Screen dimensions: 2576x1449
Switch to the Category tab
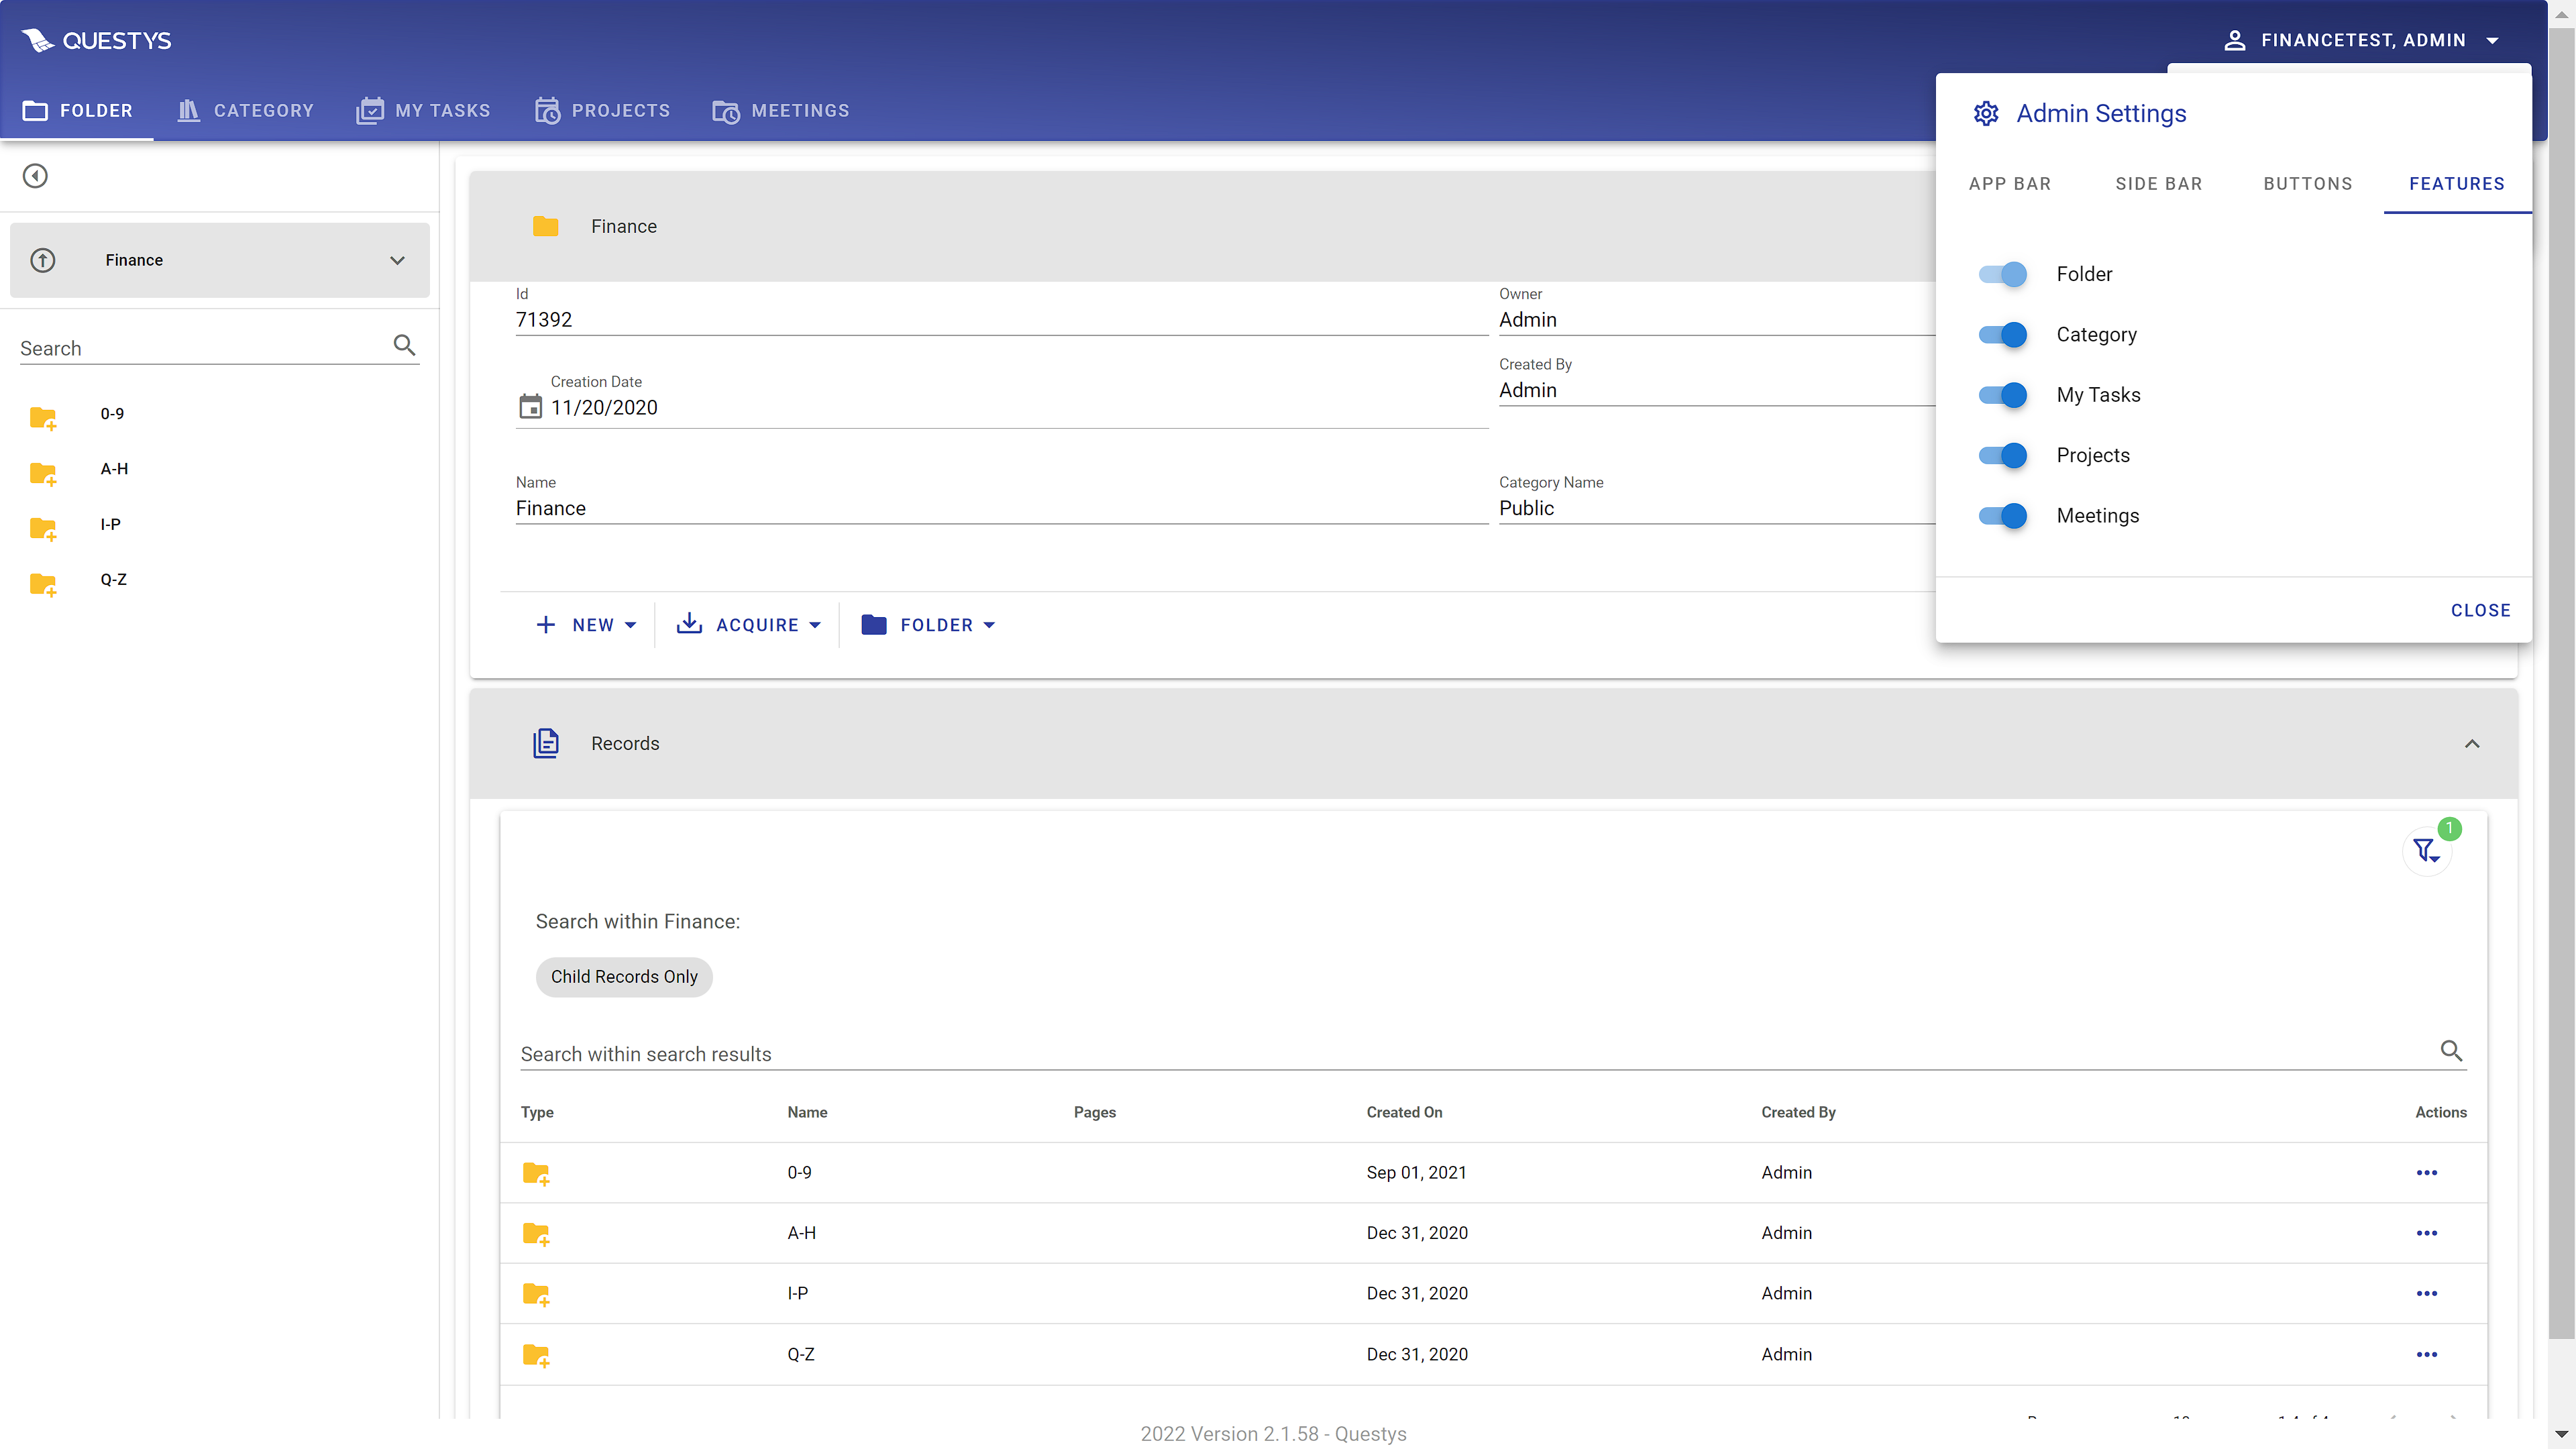tap(245, 110)
